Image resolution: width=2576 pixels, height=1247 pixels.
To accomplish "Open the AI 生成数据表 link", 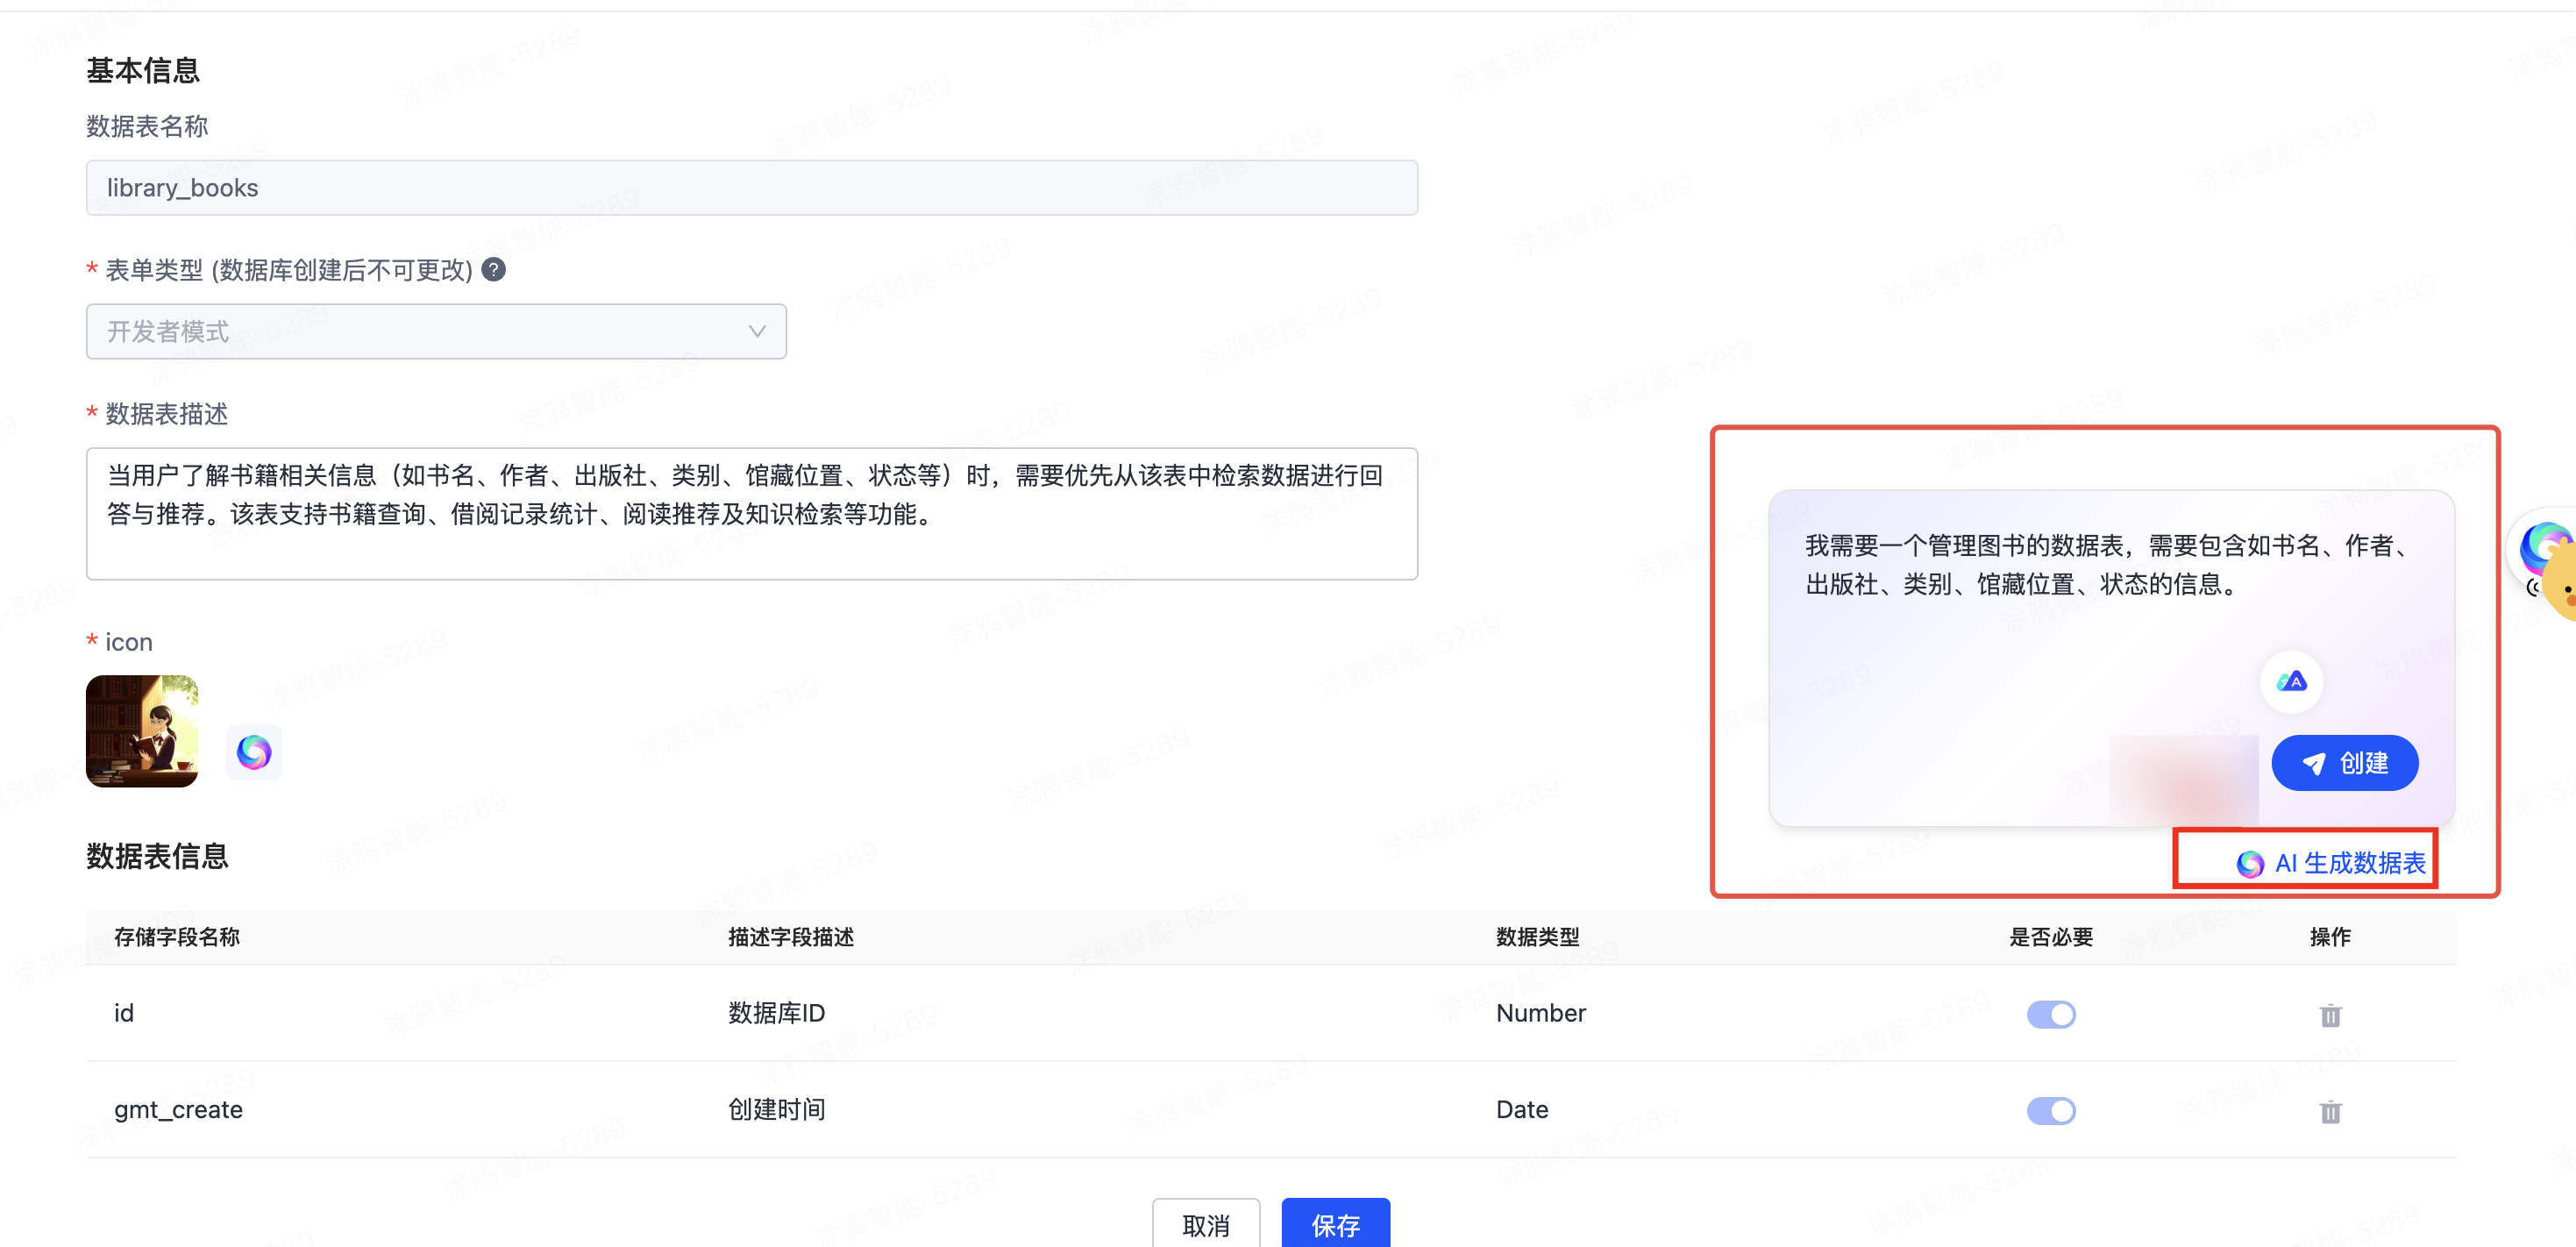I will (x=2350, y=863).
